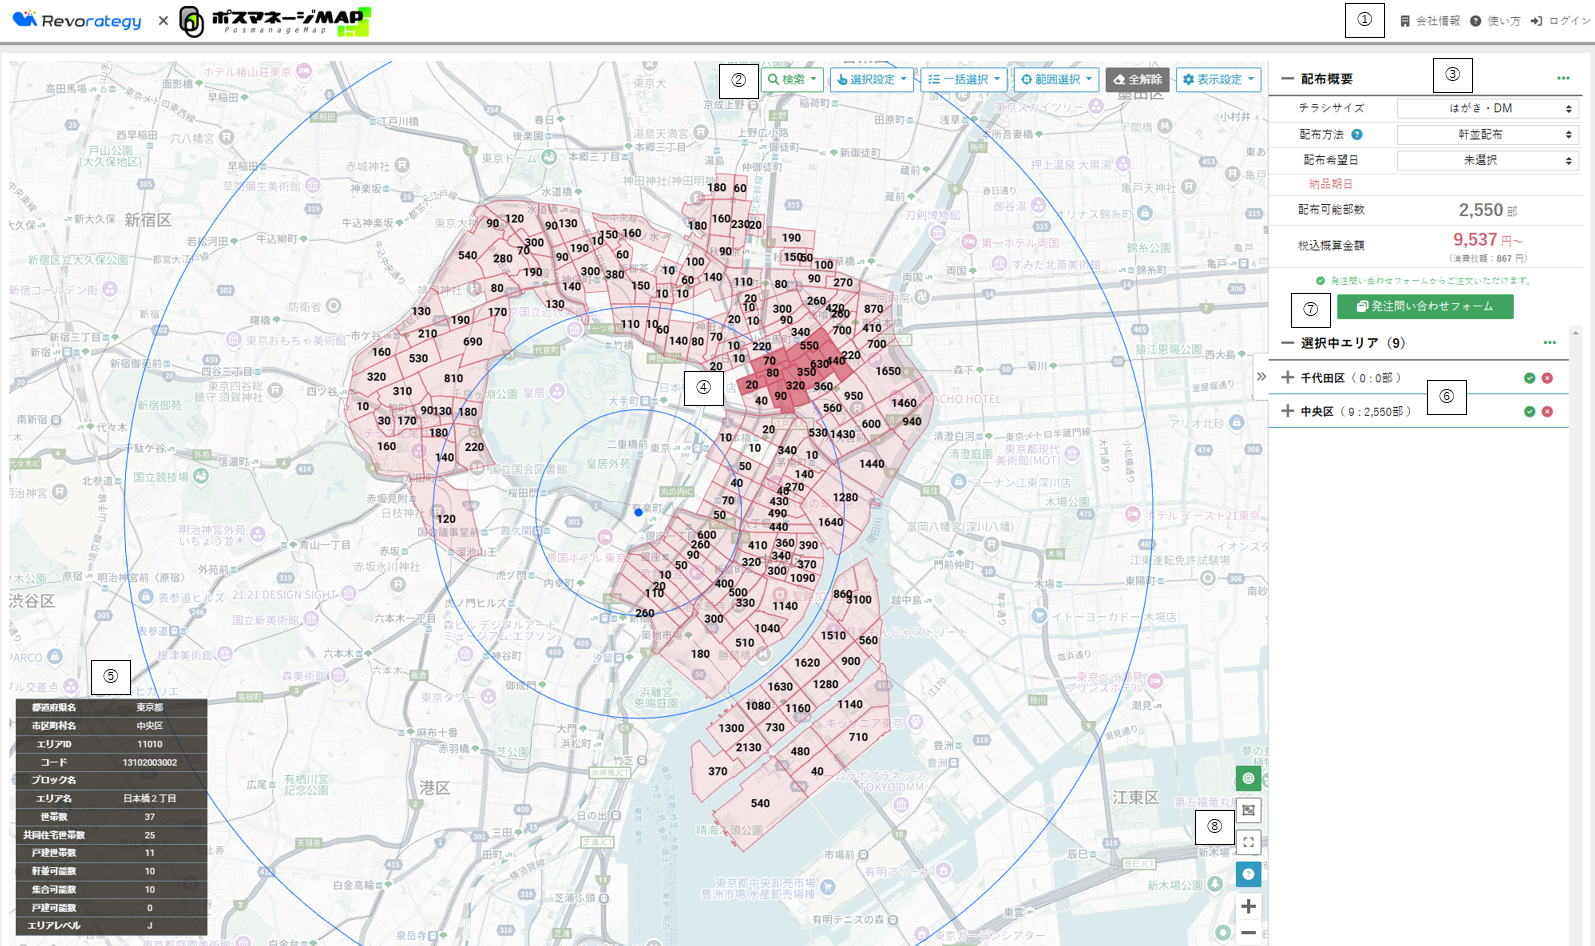Screen dimensions: 1595x946
Task: Toggle green check for 千代田区
Action: pyautogui.click(x=1529, y=378)
